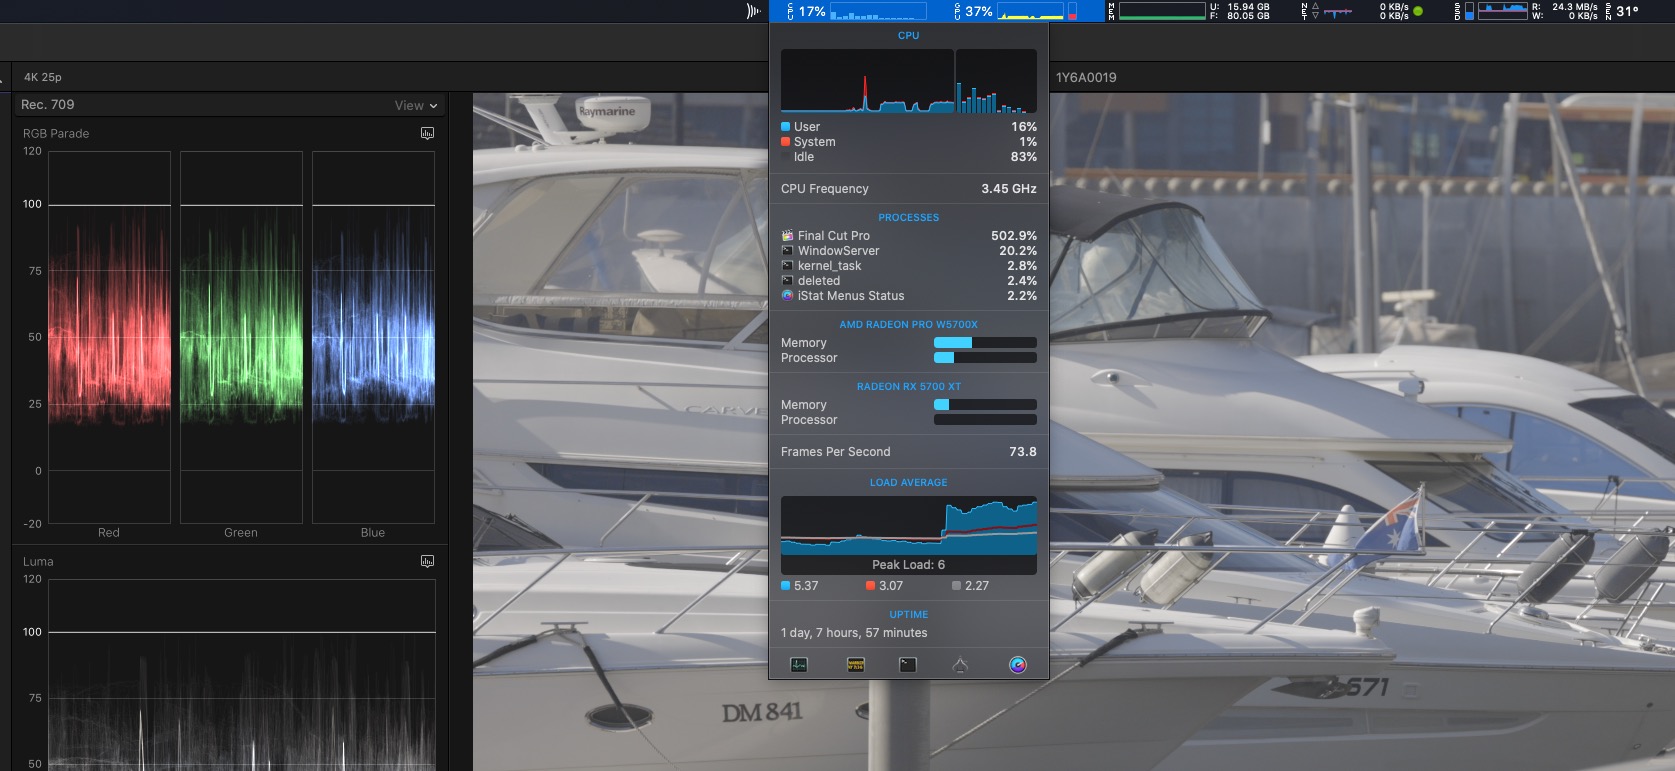Open Activity Monitor from iStat footer
1675x771 pixels.
(799, 665)
